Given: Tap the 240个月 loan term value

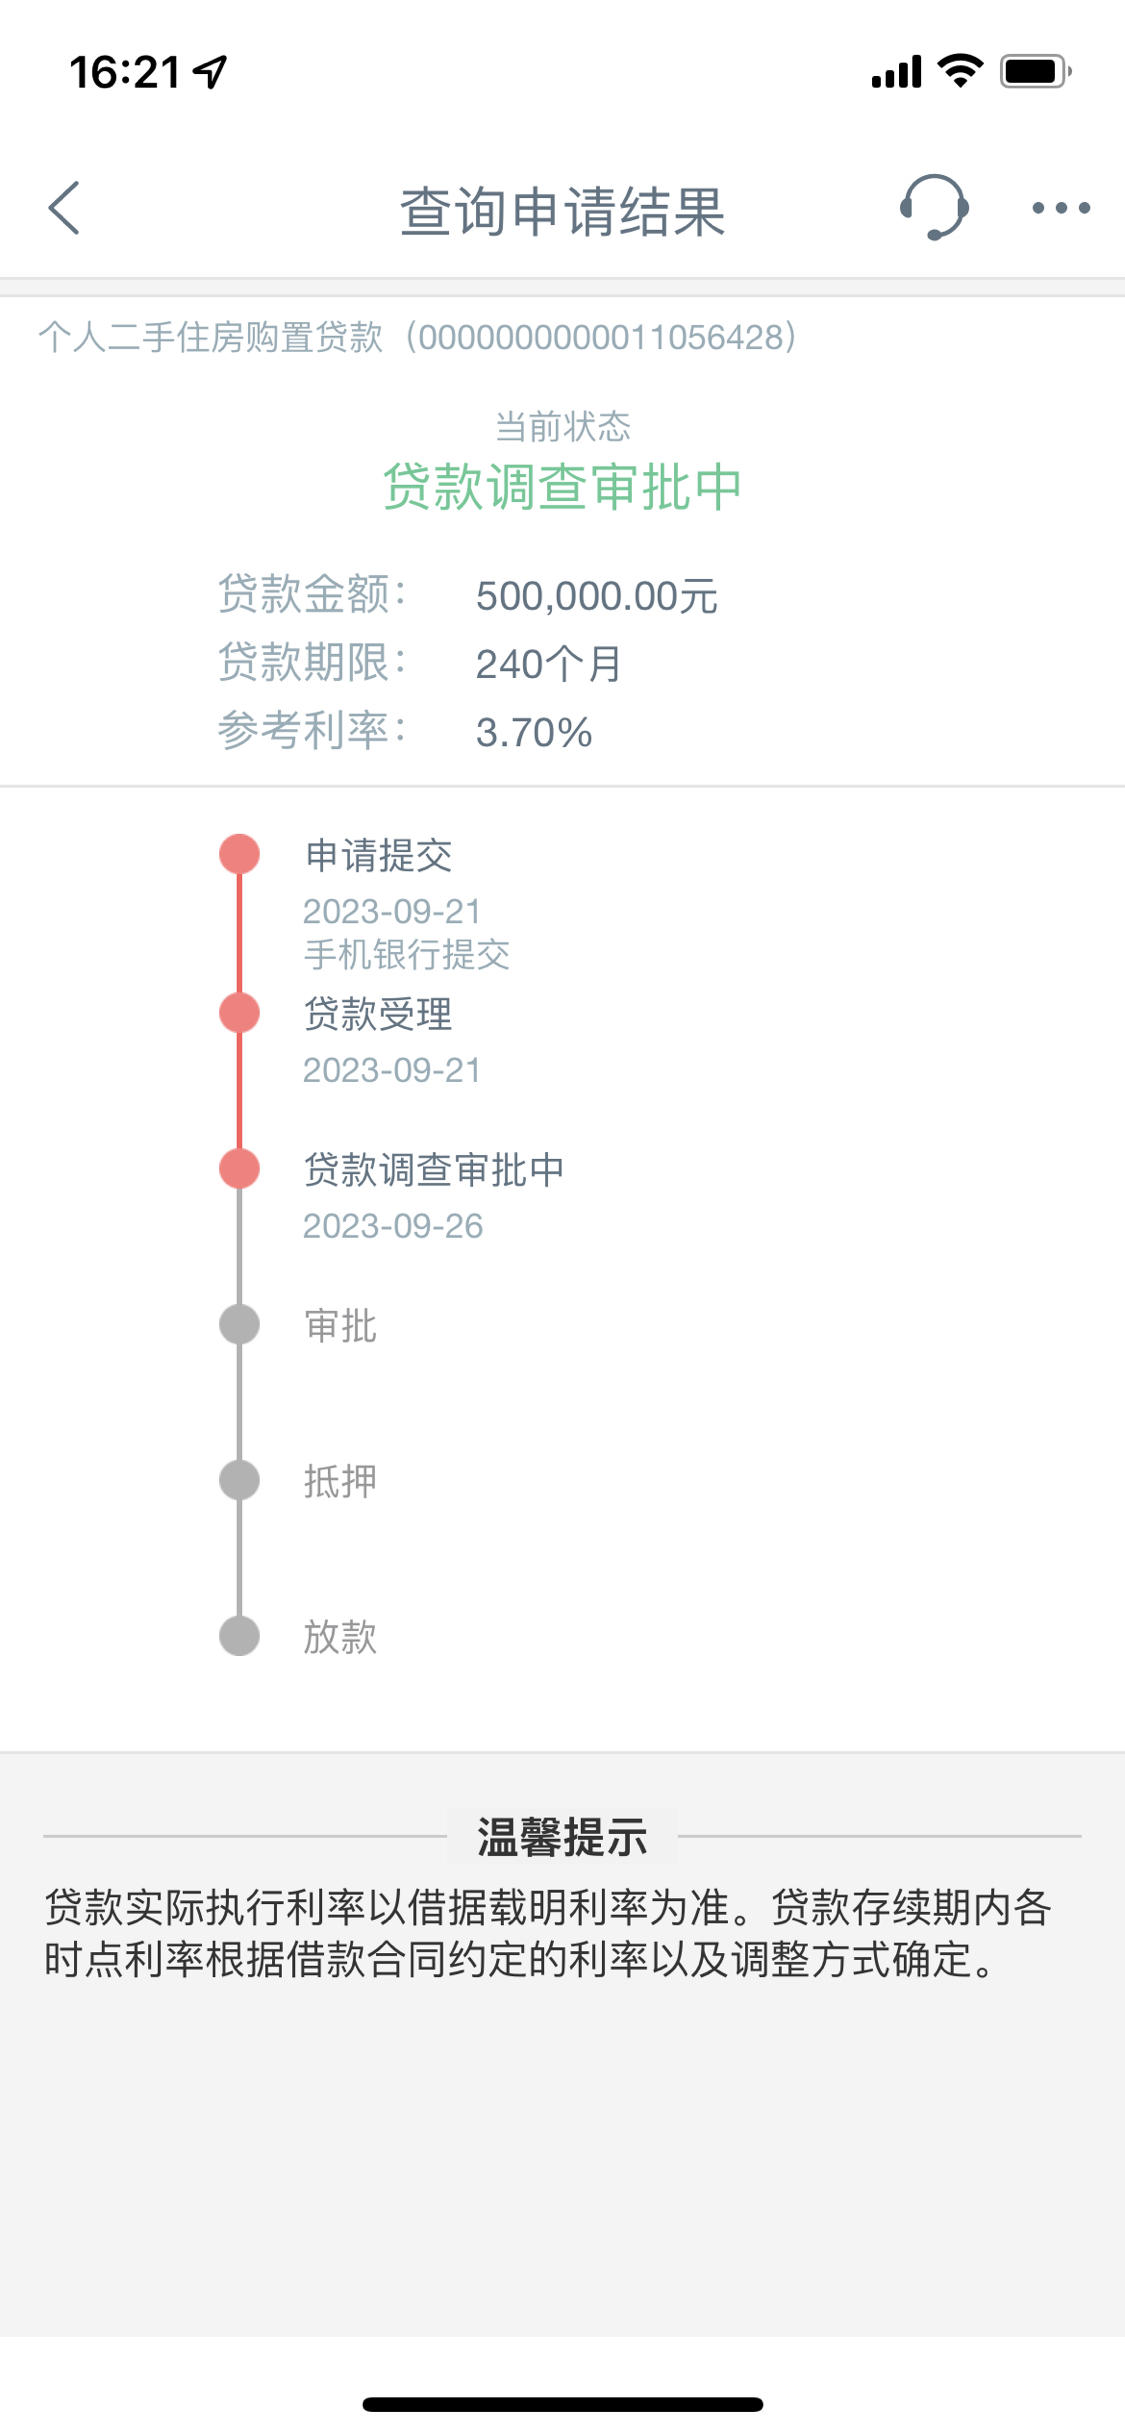Looking at the screenshot, I should (549, 664).
